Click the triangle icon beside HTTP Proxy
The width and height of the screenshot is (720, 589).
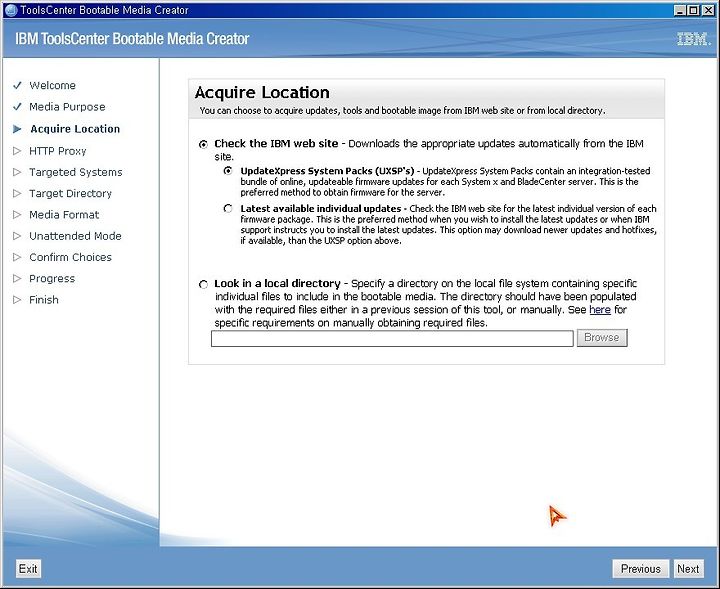coord(17,151)
